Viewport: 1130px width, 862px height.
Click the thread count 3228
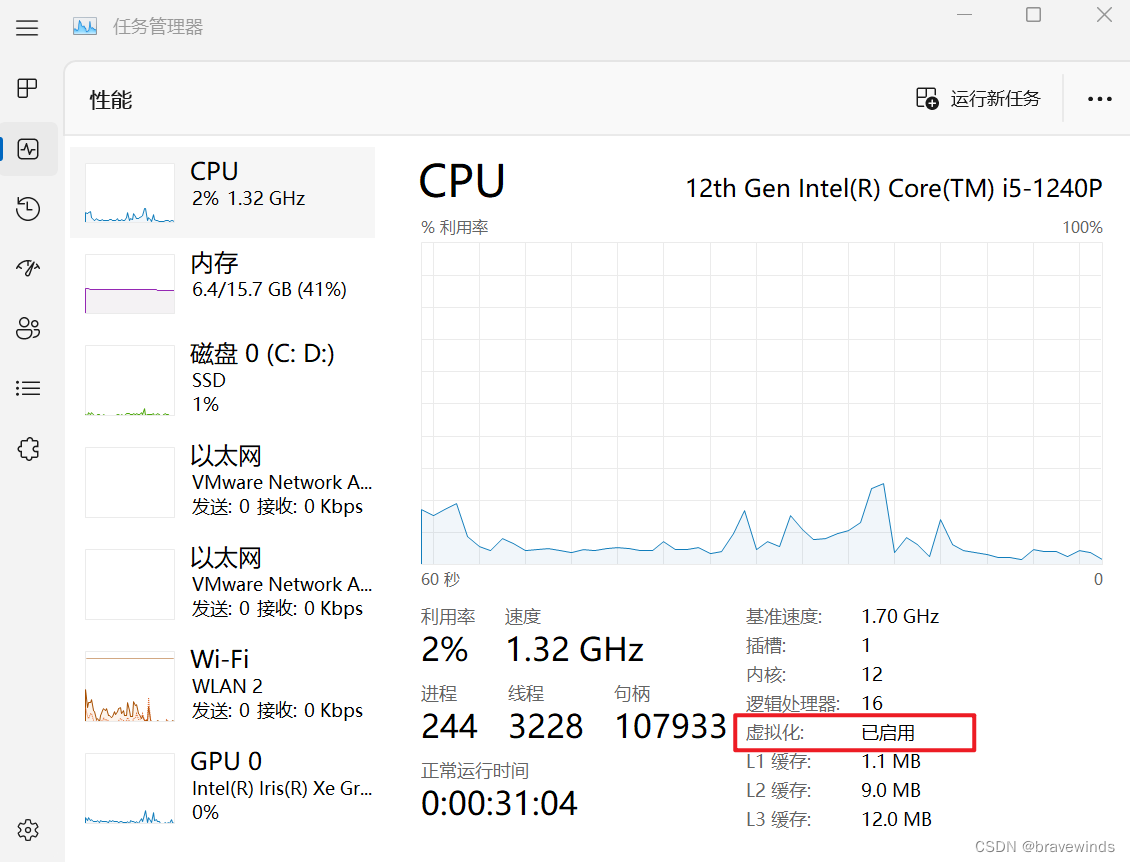pos(546,727)
